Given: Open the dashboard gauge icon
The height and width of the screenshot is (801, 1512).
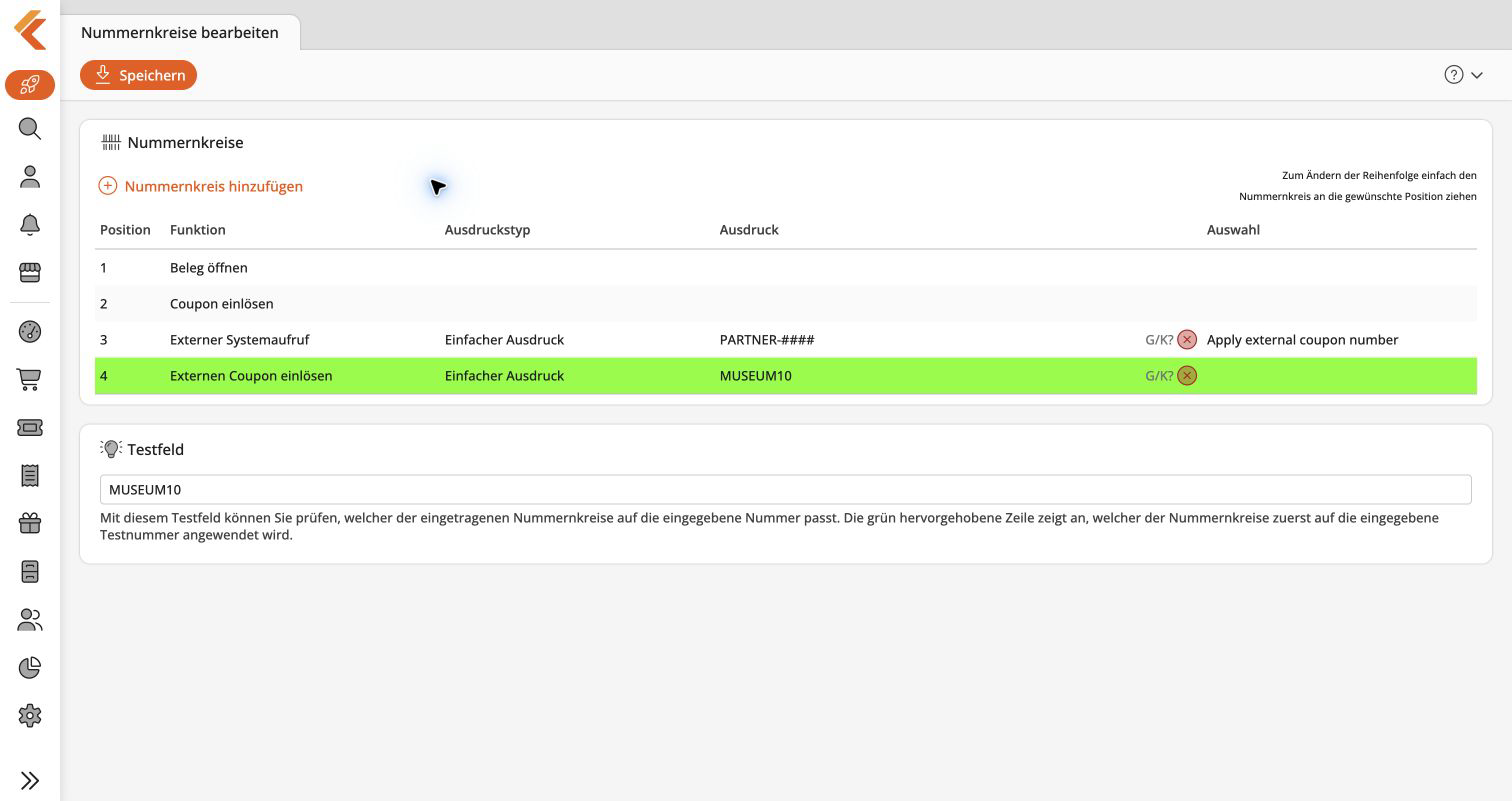Looking at the screenshot, I should [30, 332].
